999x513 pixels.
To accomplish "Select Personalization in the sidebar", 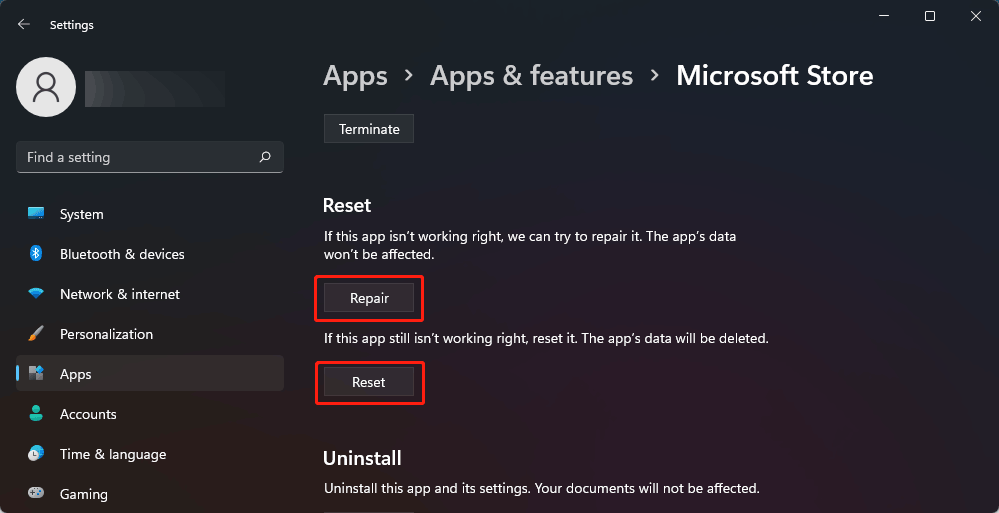I will coord(106,334).
